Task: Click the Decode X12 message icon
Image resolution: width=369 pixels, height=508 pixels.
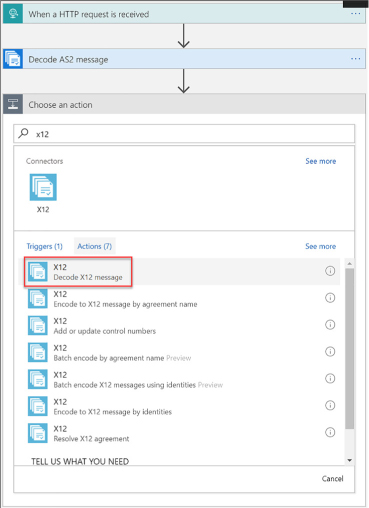Action: point(38,271)
